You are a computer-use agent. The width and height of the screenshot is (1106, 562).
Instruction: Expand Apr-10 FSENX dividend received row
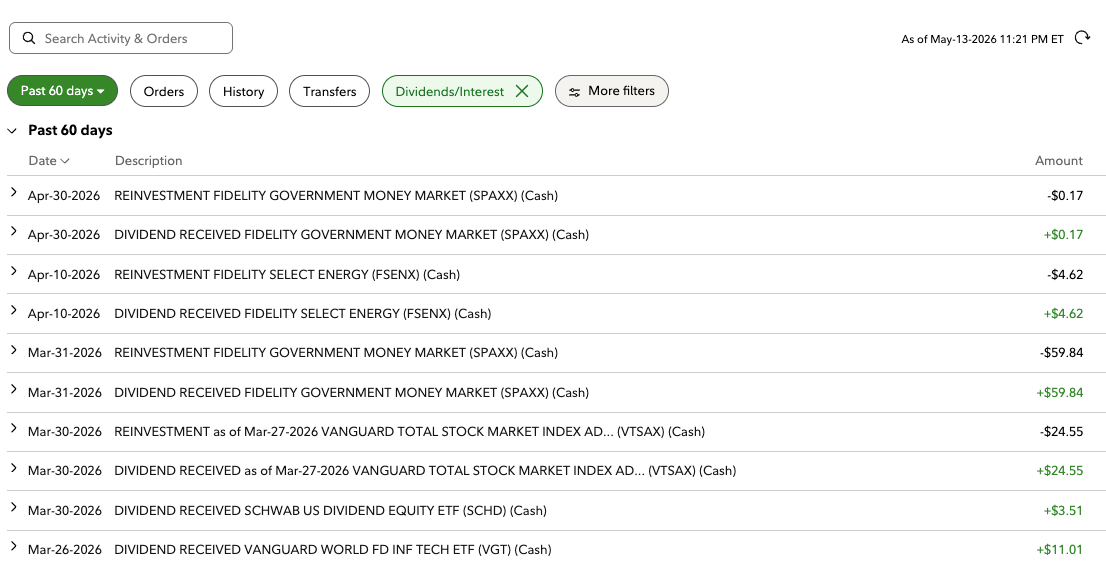point(13,310)
